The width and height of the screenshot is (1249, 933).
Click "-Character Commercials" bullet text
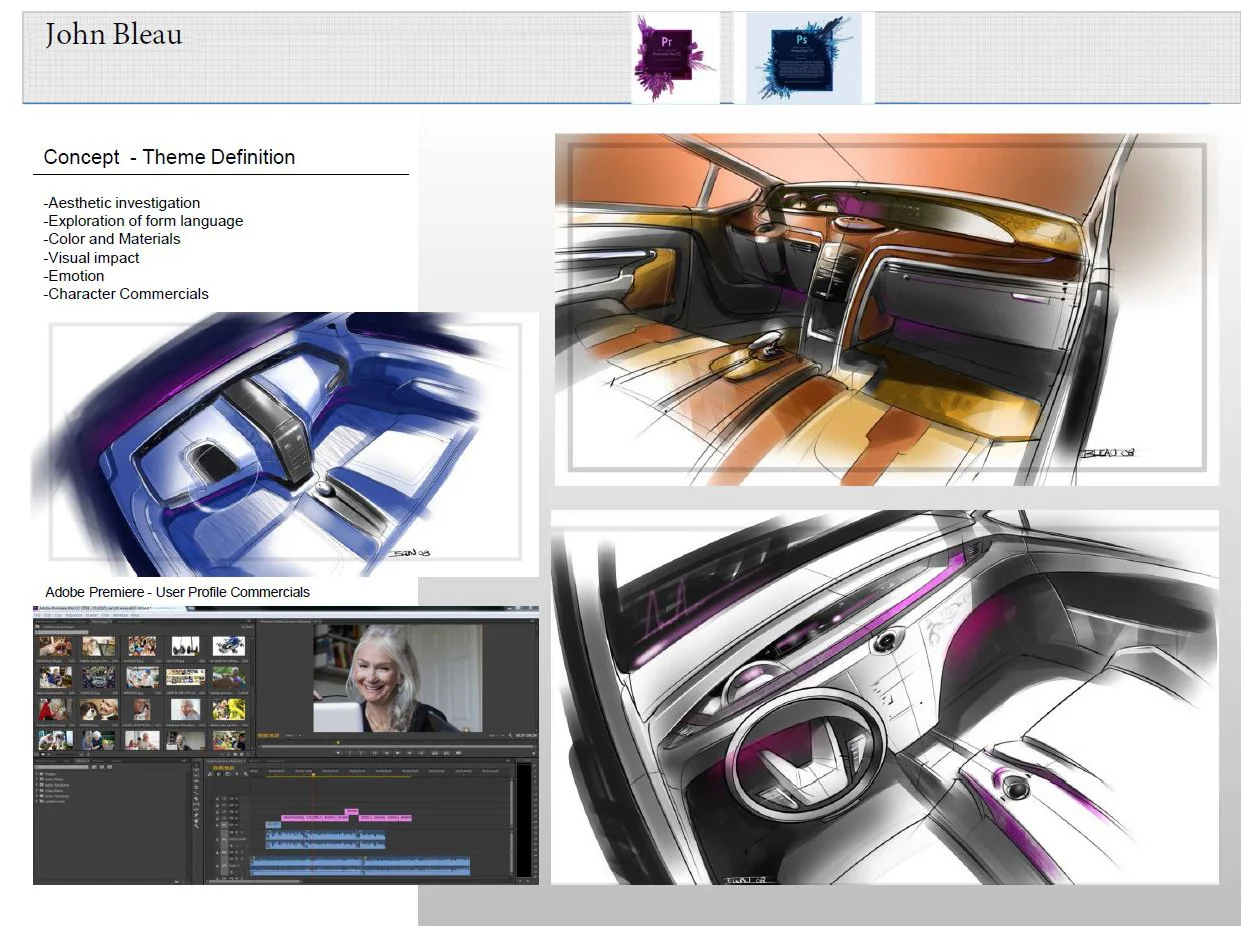coord(126,294)
